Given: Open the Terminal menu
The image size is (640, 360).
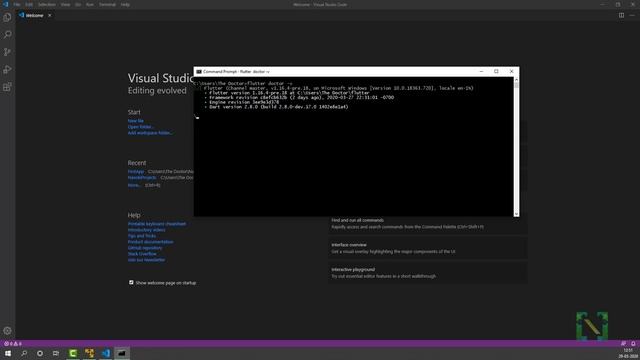Looking at the screenshot, I should [x=107, y=4].
